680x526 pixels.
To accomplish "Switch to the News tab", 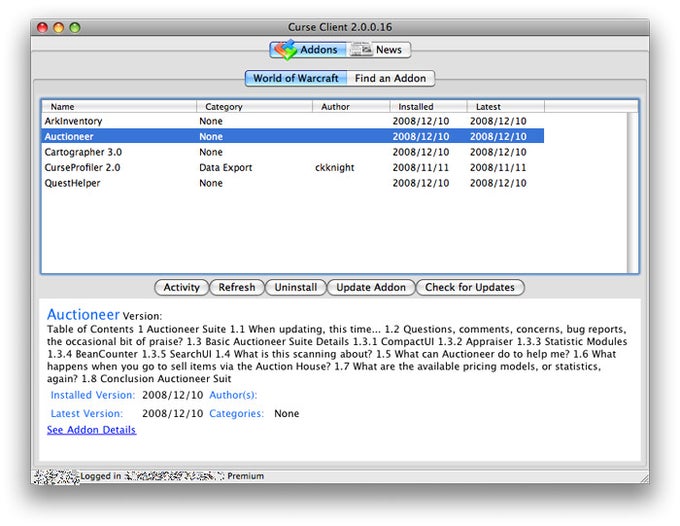I will coord(378,50).
